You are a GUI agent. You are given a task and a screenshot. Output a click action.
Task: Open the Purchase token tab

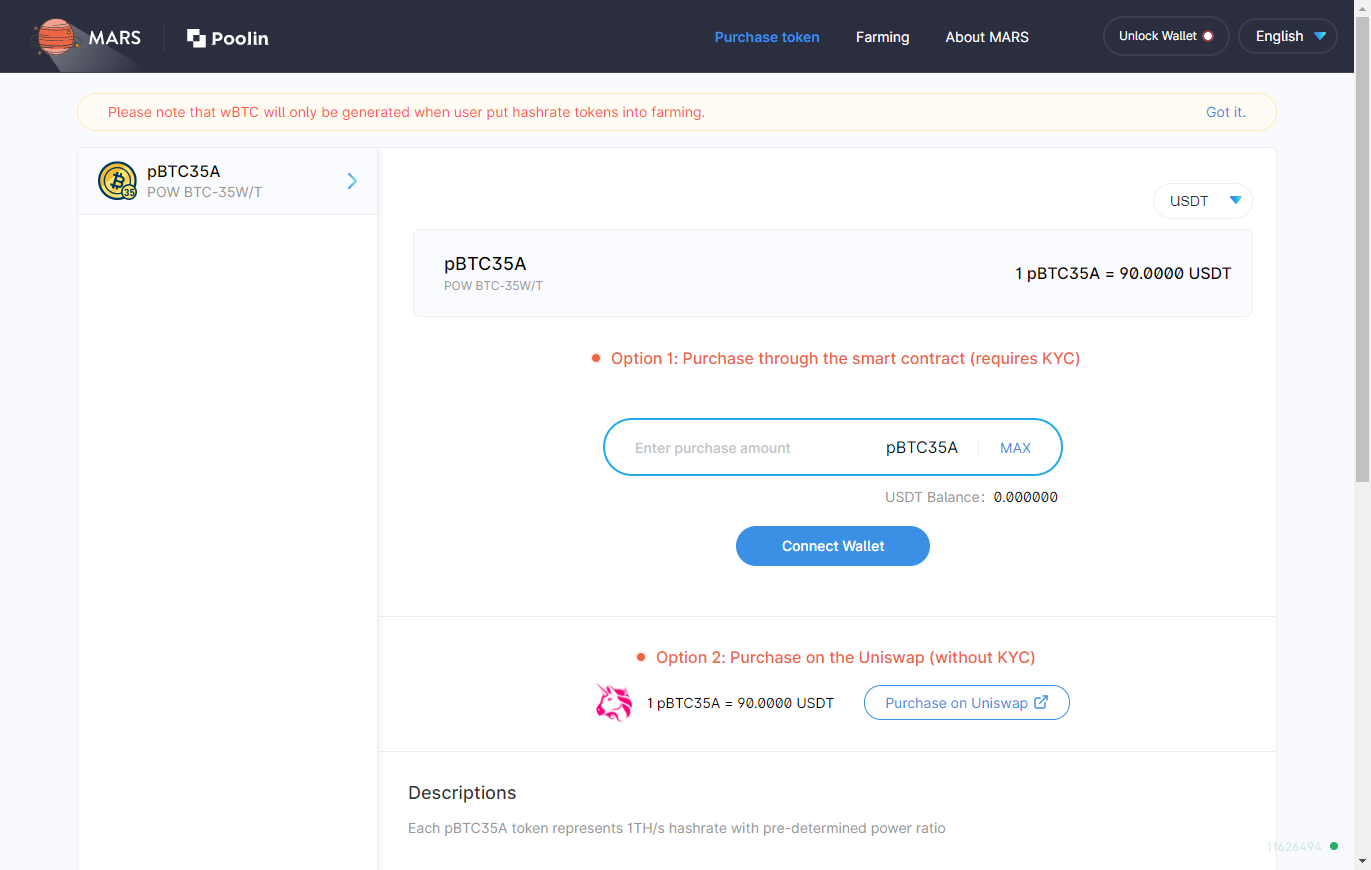click(x=767, y=37)
